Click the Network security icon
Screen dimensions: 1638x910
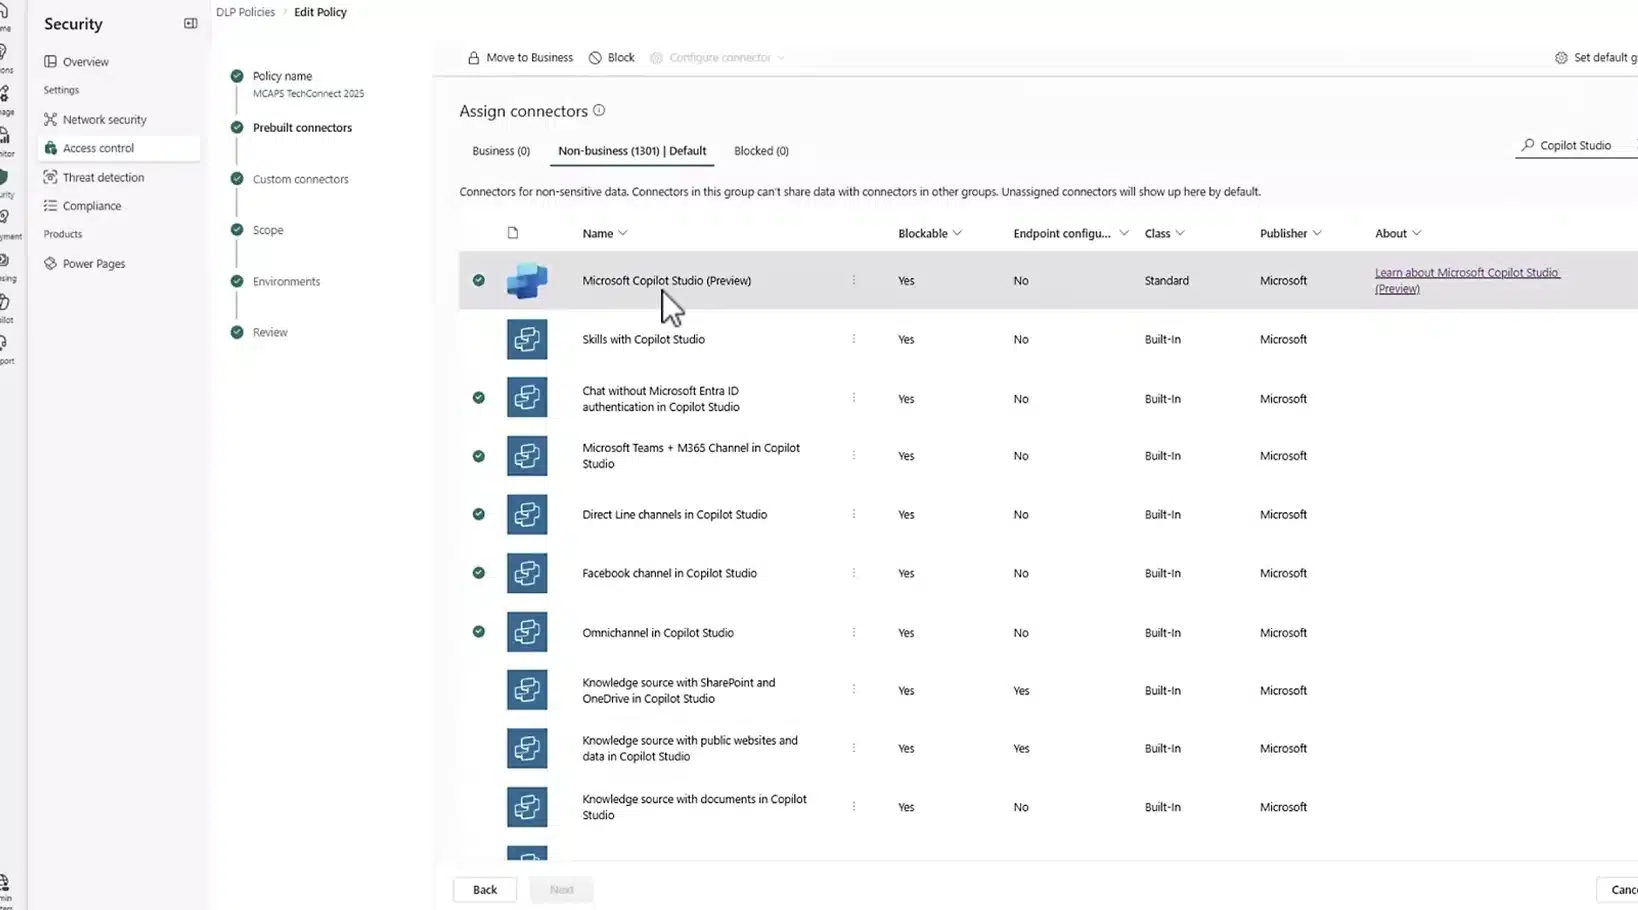point(50,119)
